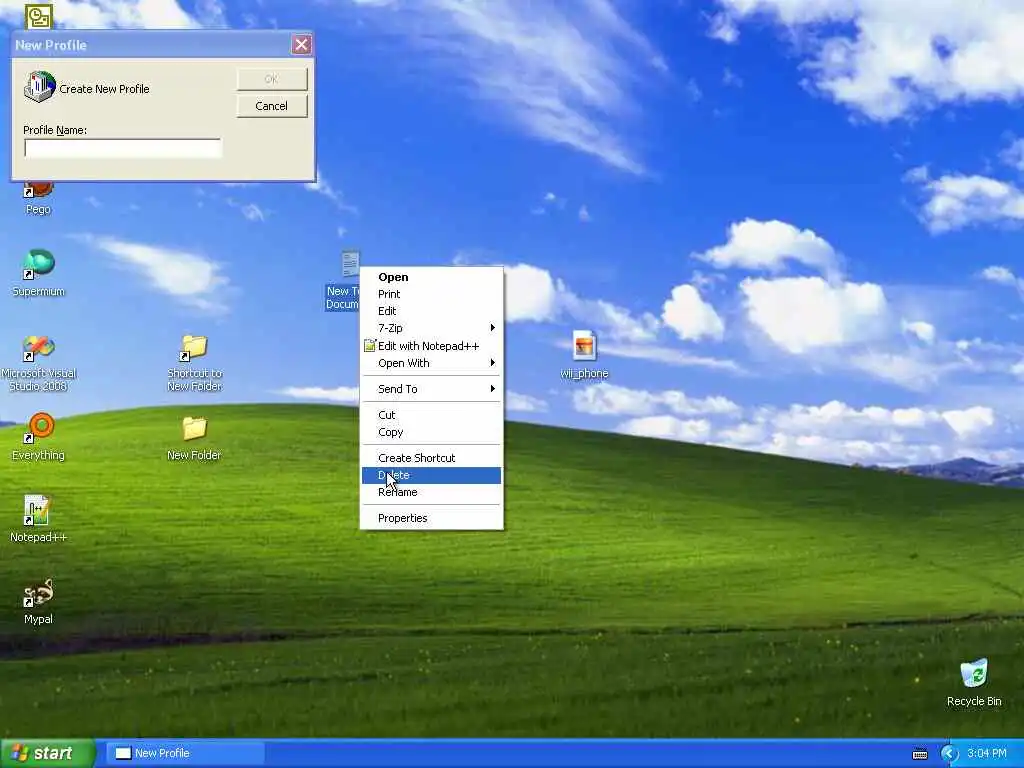
Task: Choose Delete from the context menu
Action: (431, 475)
